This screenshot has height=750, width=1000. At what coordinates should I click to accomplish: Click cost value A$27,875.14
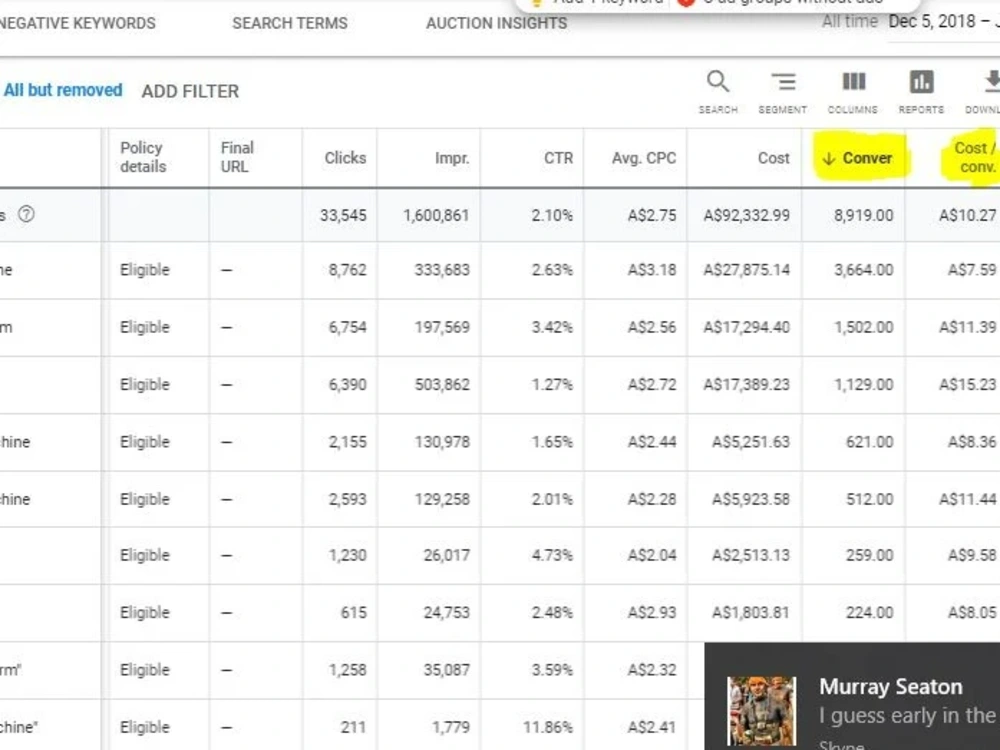746,270
